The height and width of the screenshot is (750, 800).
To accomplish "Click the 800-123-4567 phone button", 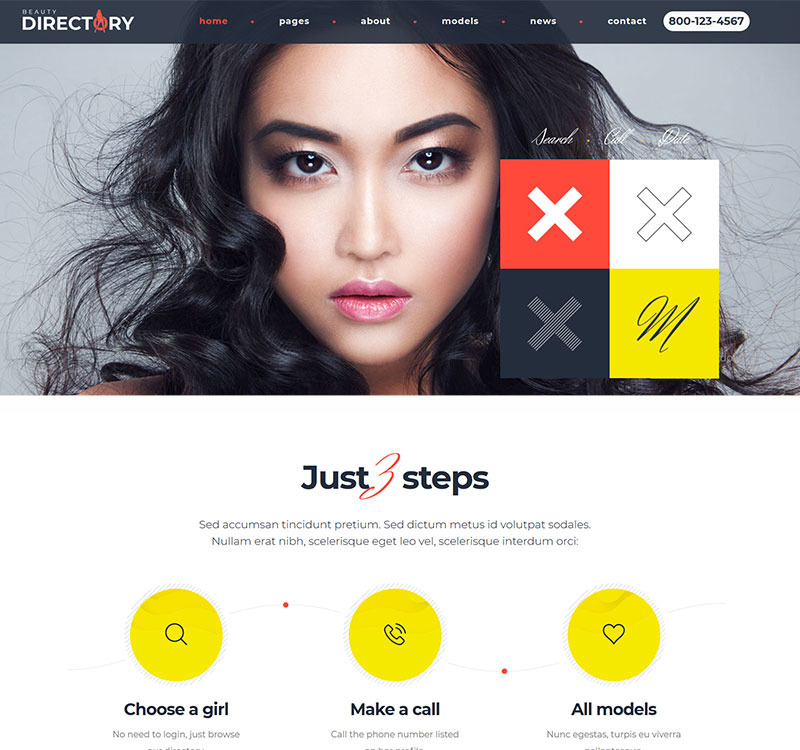I will [x=706, y=21].
